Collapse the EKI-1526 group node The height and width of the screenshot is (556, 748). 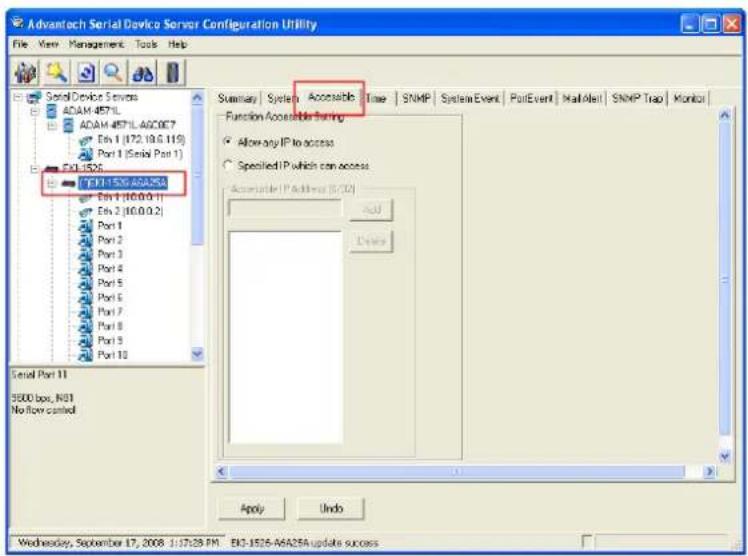point(34,169)
